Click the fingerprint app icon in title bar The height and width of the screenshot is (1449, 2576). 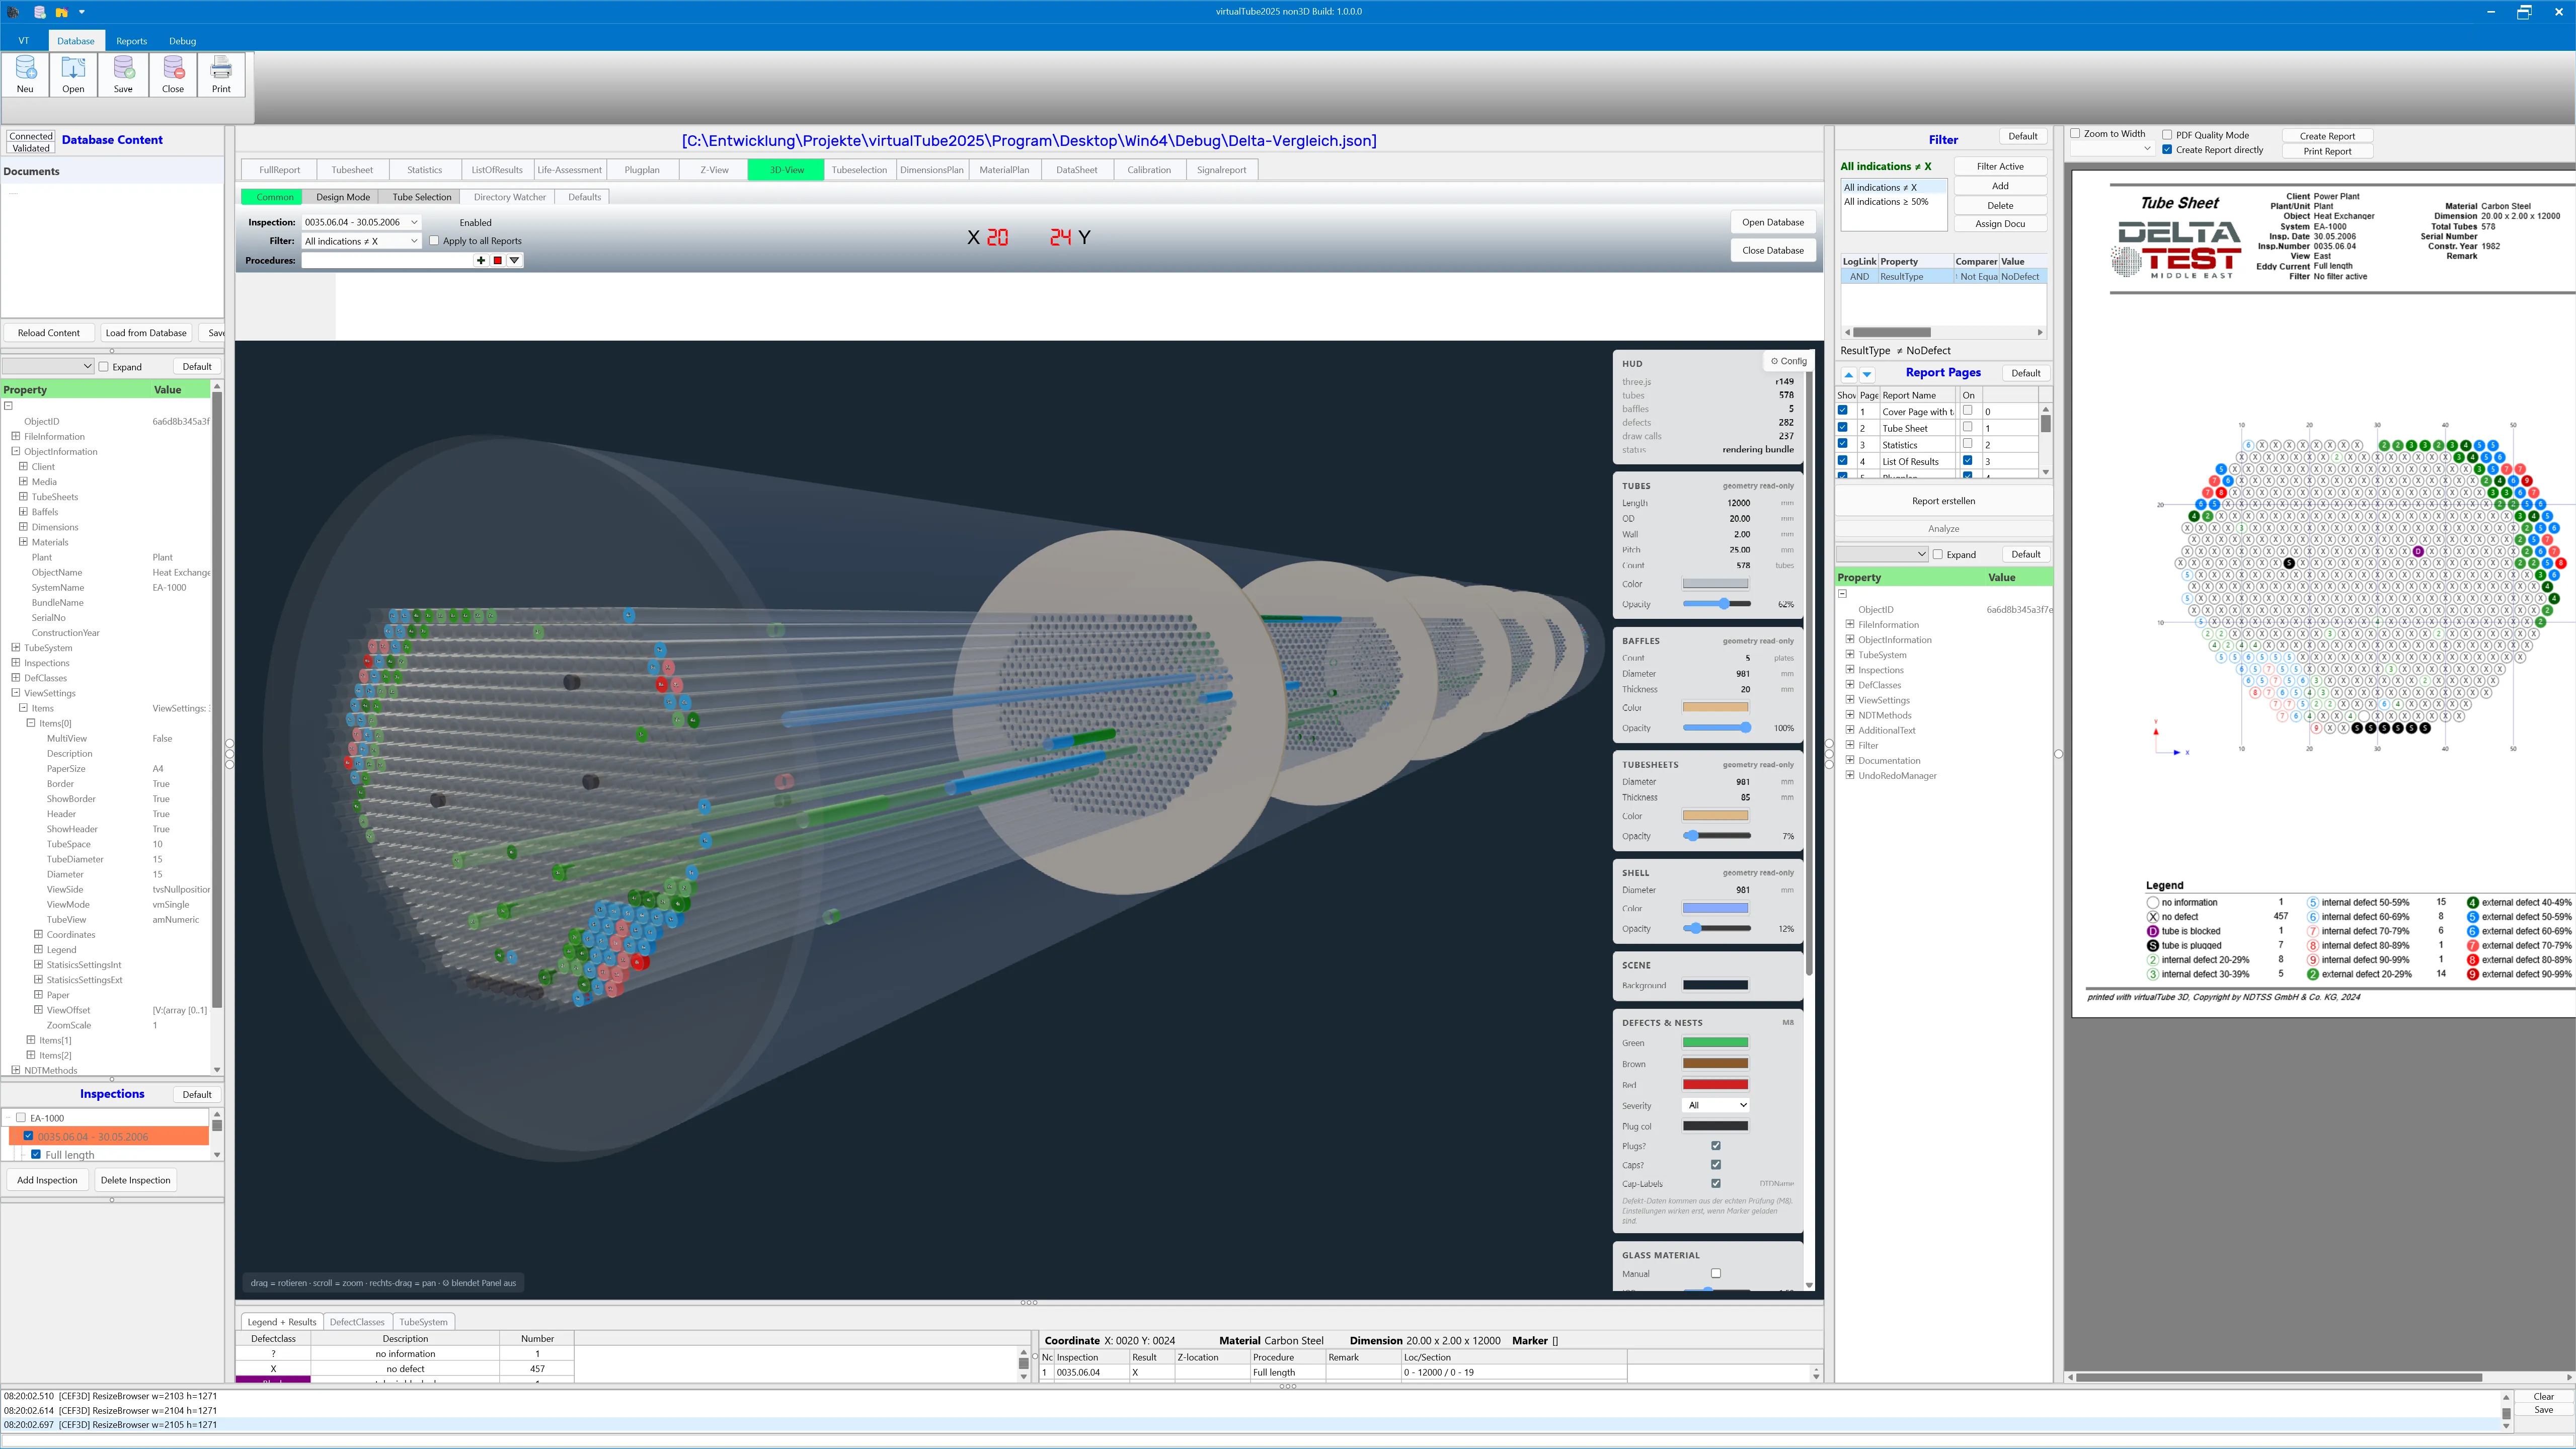tap(14, 12)
